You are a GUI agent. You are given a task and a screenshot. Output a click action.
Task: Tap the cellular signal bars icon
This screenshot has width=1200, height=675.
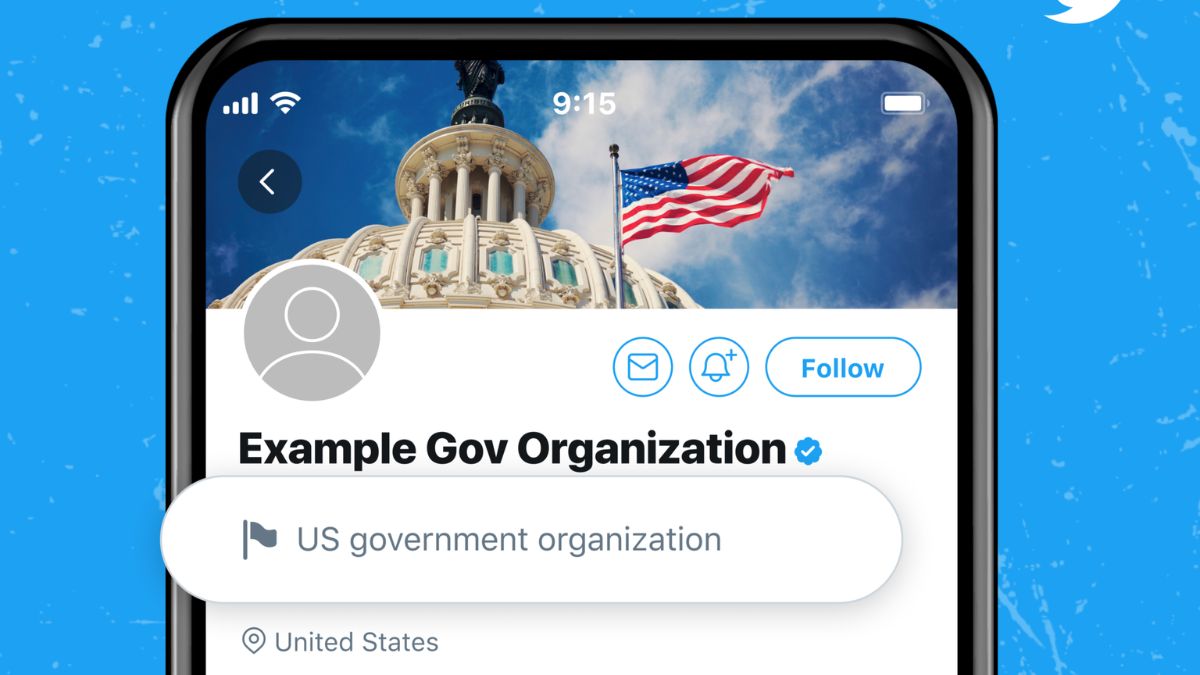(241, 104)
